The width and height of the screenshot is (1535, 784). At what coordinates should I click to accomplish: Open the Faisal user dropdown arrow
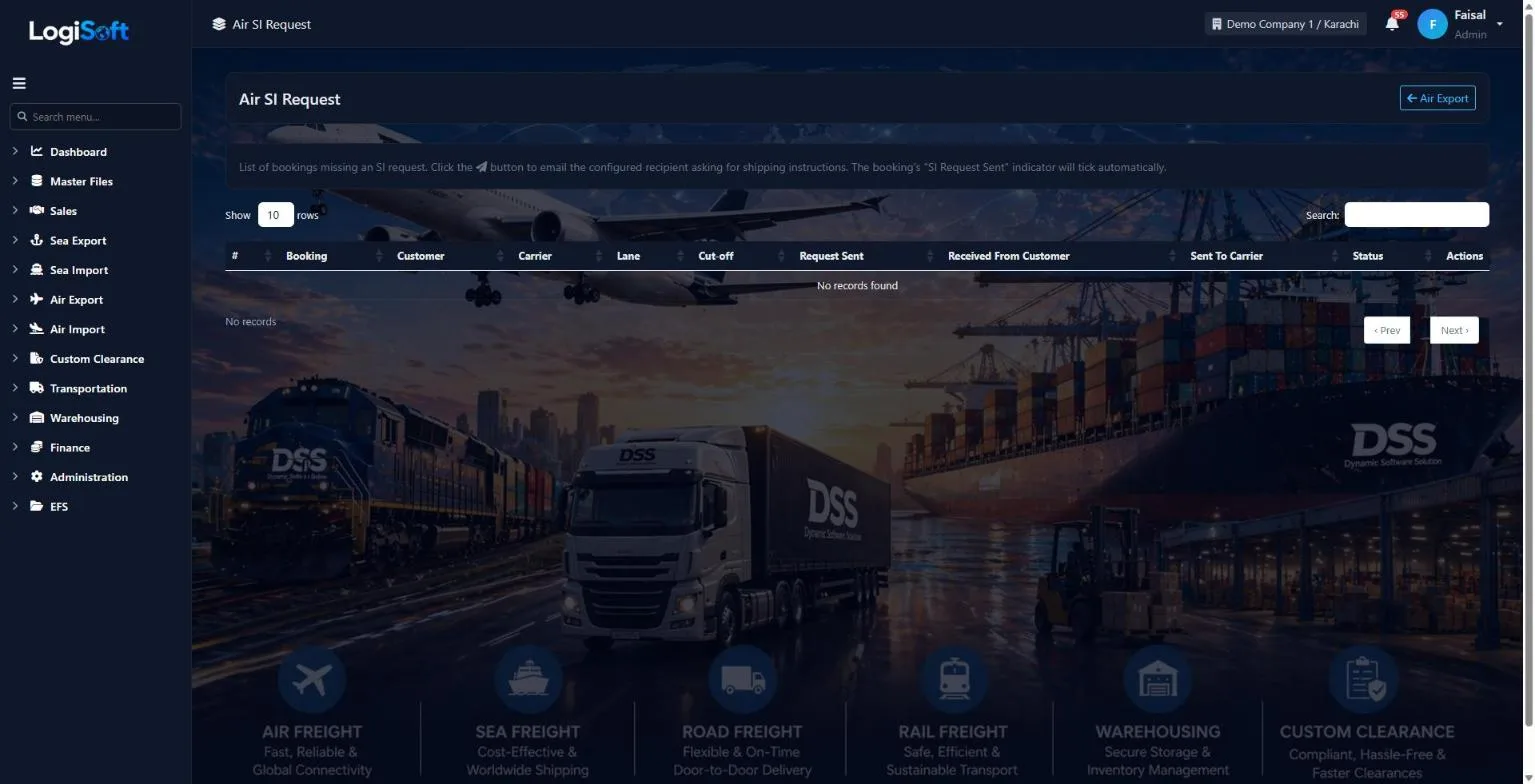click(x=1499, y=24)
